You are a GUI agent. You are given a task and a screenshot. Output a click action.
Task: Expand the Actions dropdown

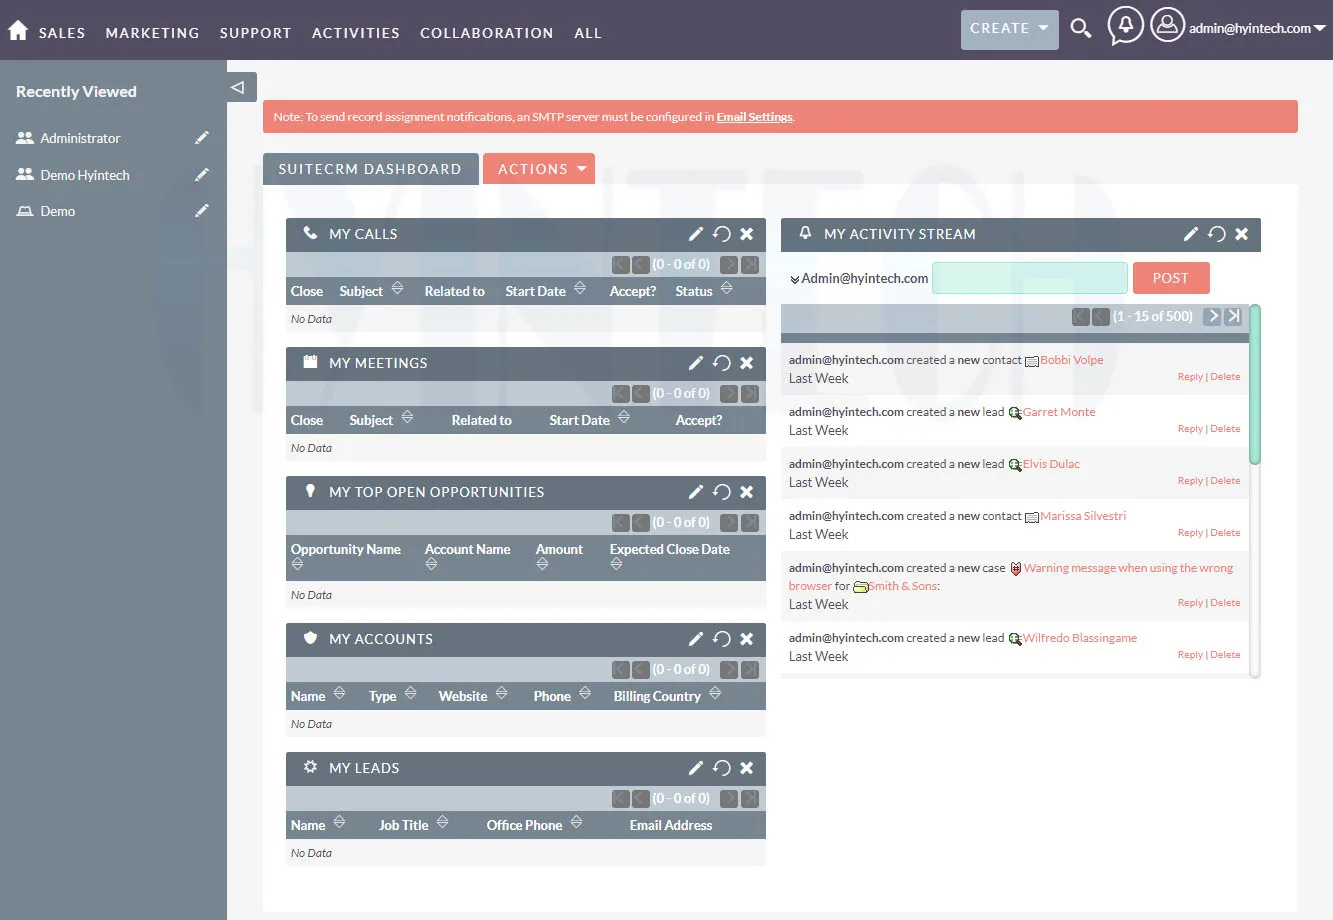(x=539, y=169)
